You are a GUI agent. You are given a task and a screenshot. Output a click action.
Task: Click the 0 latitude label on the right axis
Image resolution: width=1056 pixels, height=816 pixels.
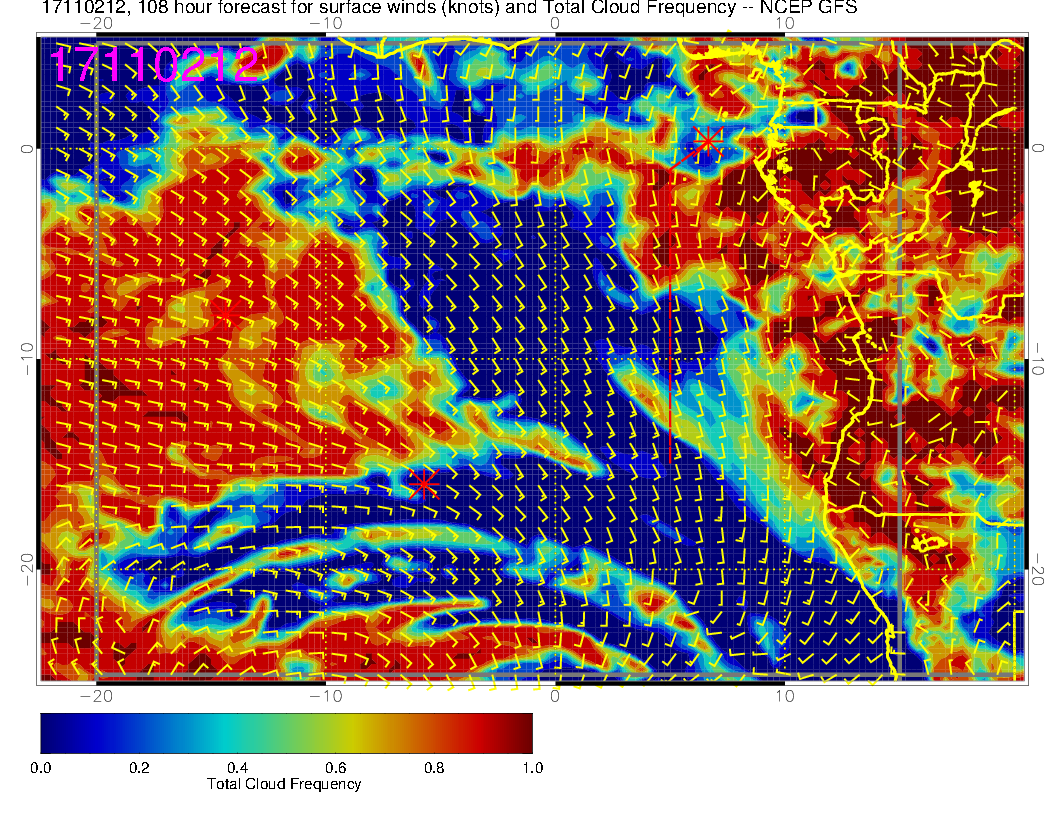1037,148
